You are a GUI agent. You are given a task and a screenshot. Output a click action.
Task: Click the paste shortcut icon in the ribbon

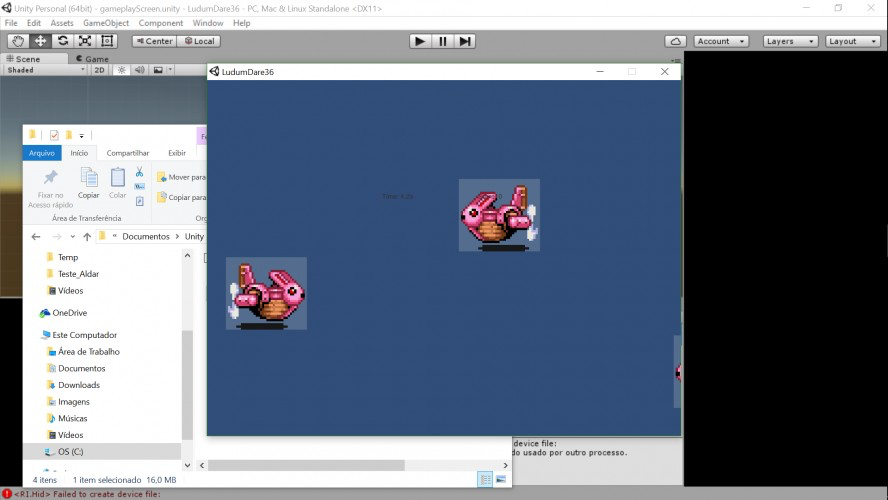tap(139, 201)
